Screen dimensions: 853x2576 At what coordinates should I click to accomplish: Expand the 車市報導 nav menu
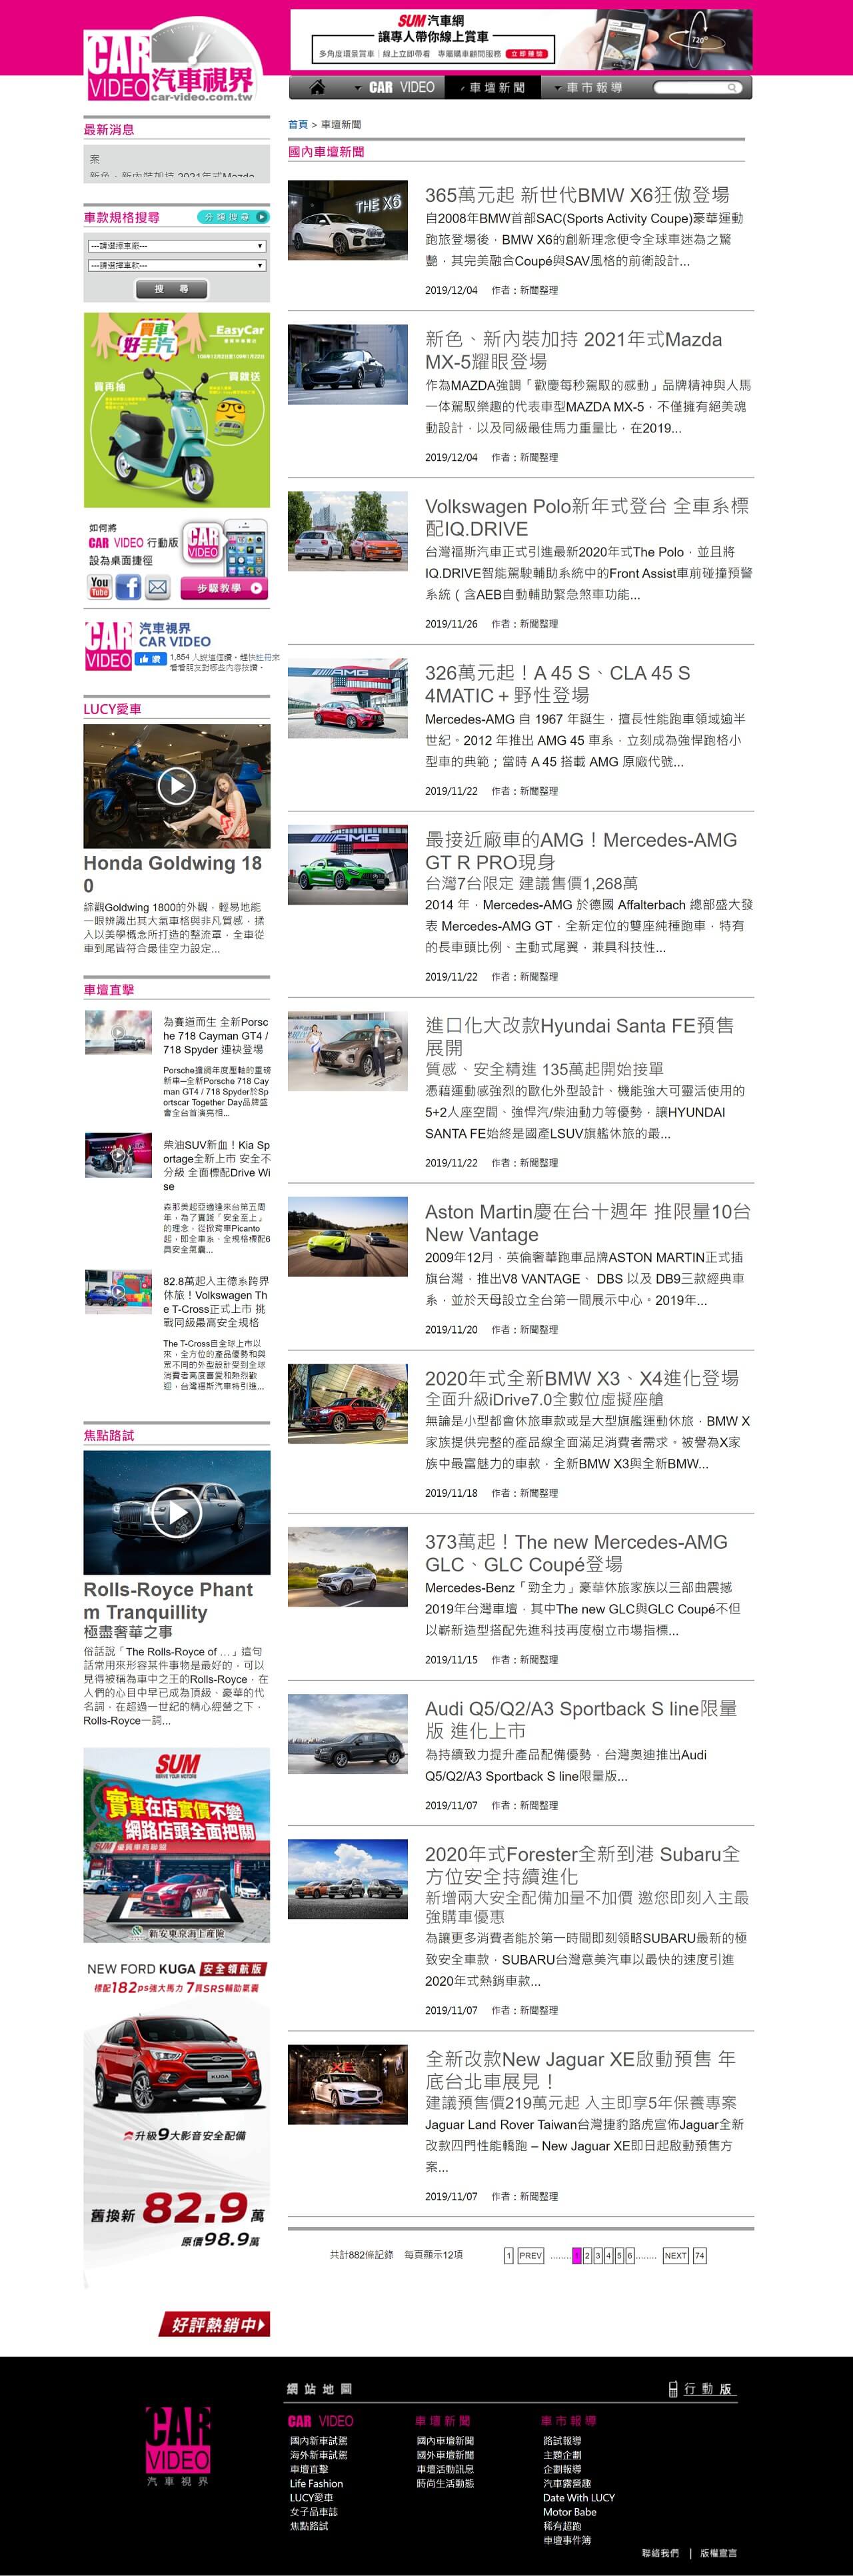(x=589, y=87)
